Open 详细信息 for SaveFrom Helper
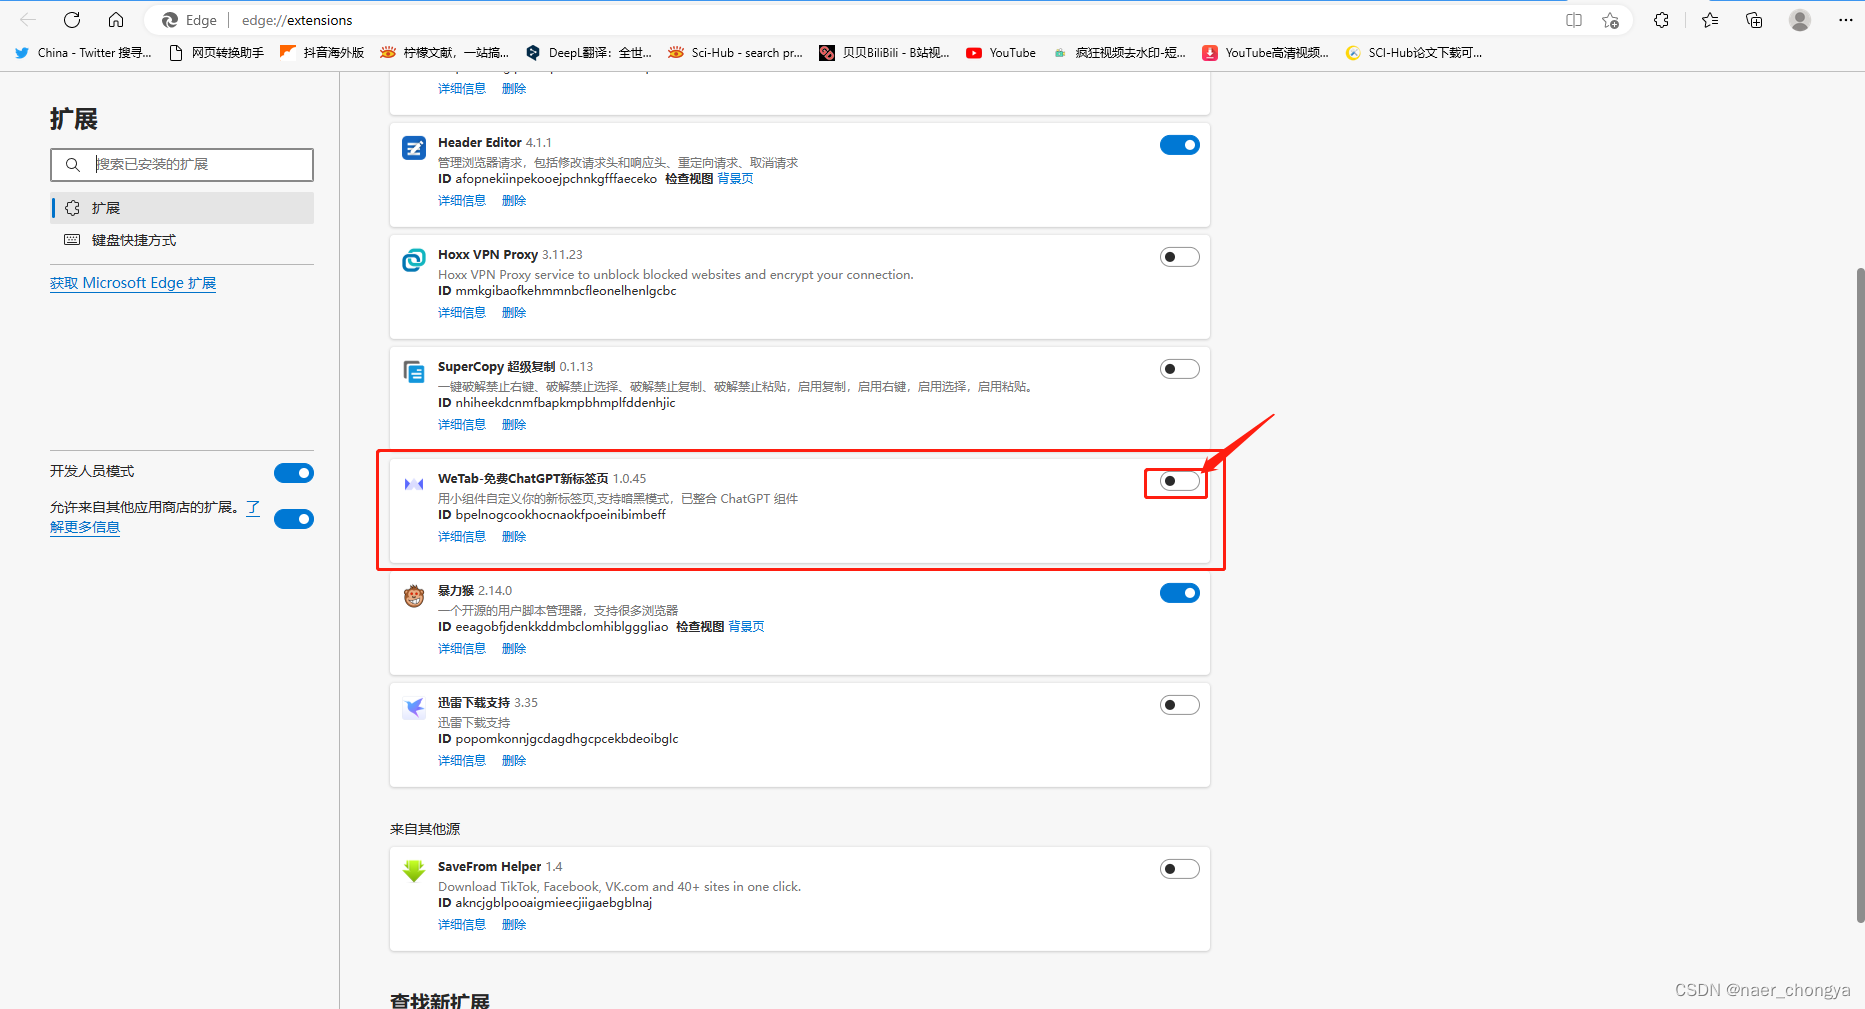This screenshot has width=1865, height=1009. pyautogui.click(x=462, y=925)
